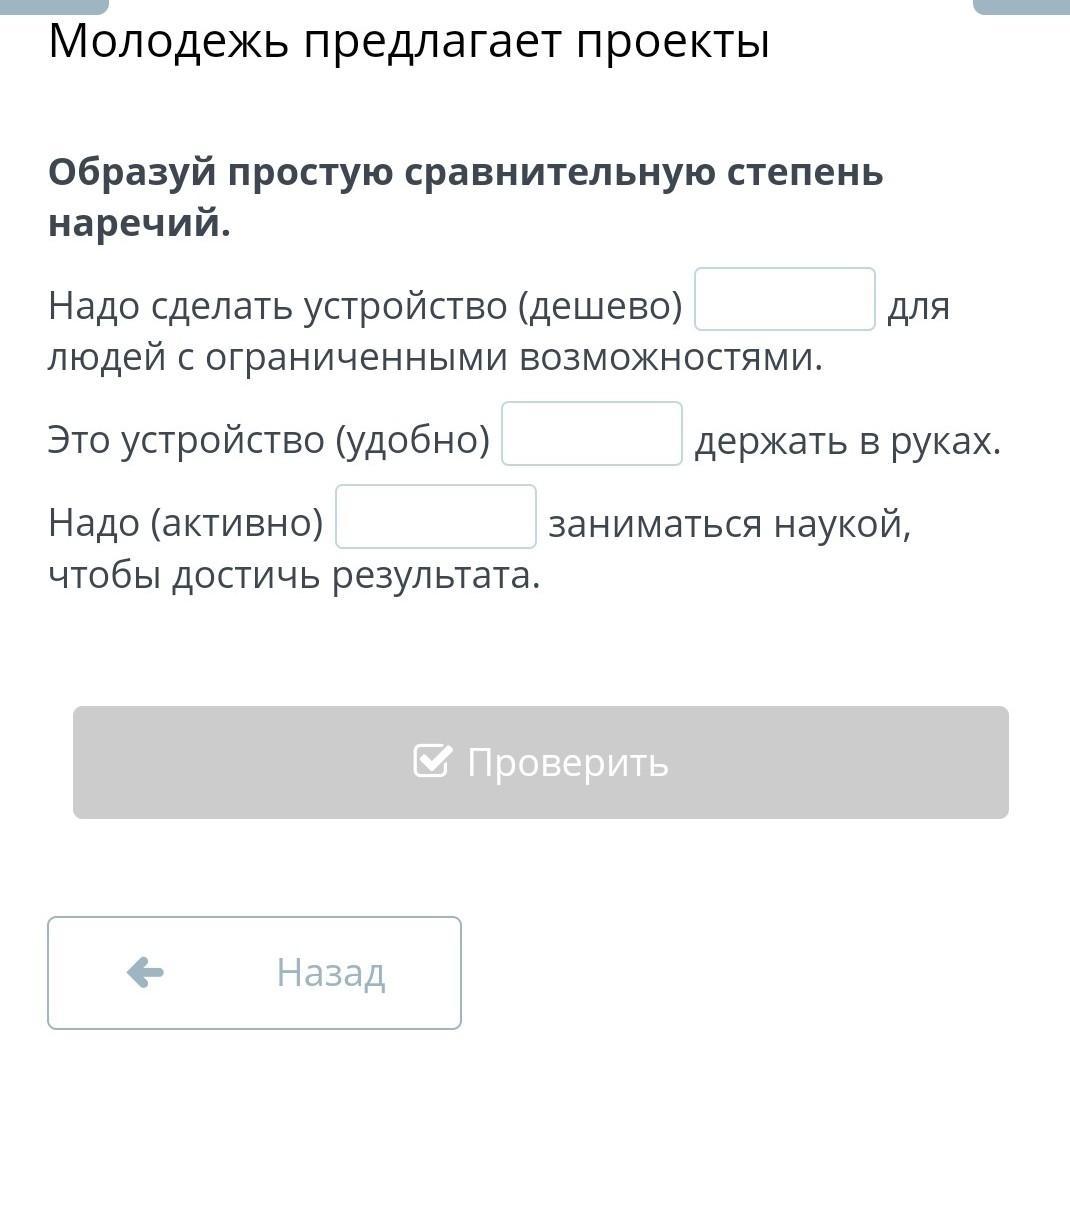Go back with the Назад button
1070x1229 pixels.
pos(254,973)
